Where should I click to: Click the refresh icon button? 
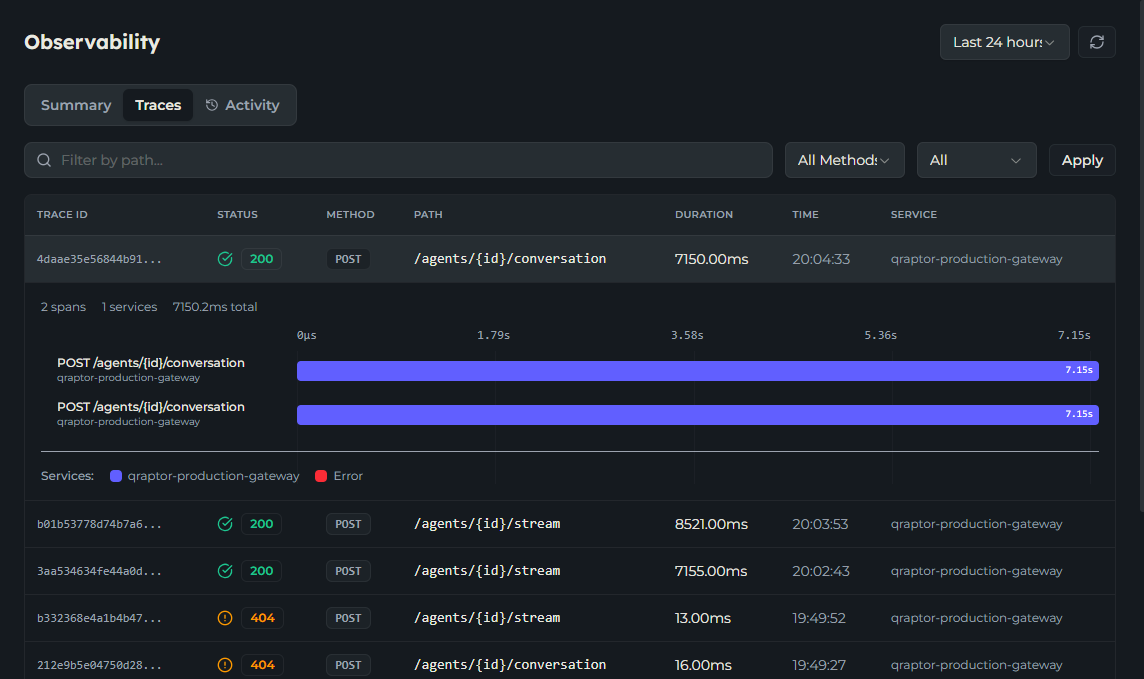pyautogui.click(x=1097, y=42)
